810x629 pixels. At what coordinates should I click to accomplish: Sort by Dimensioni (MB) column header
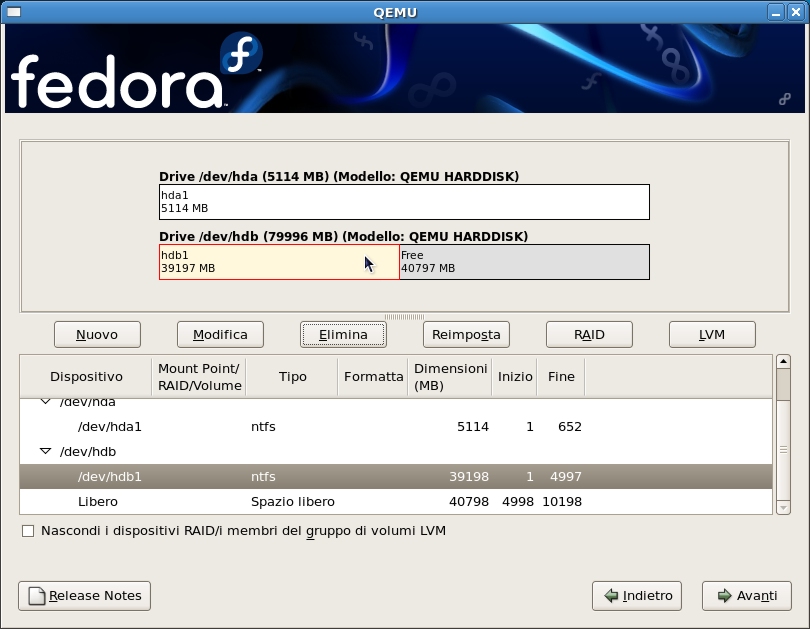click(450, 376)
